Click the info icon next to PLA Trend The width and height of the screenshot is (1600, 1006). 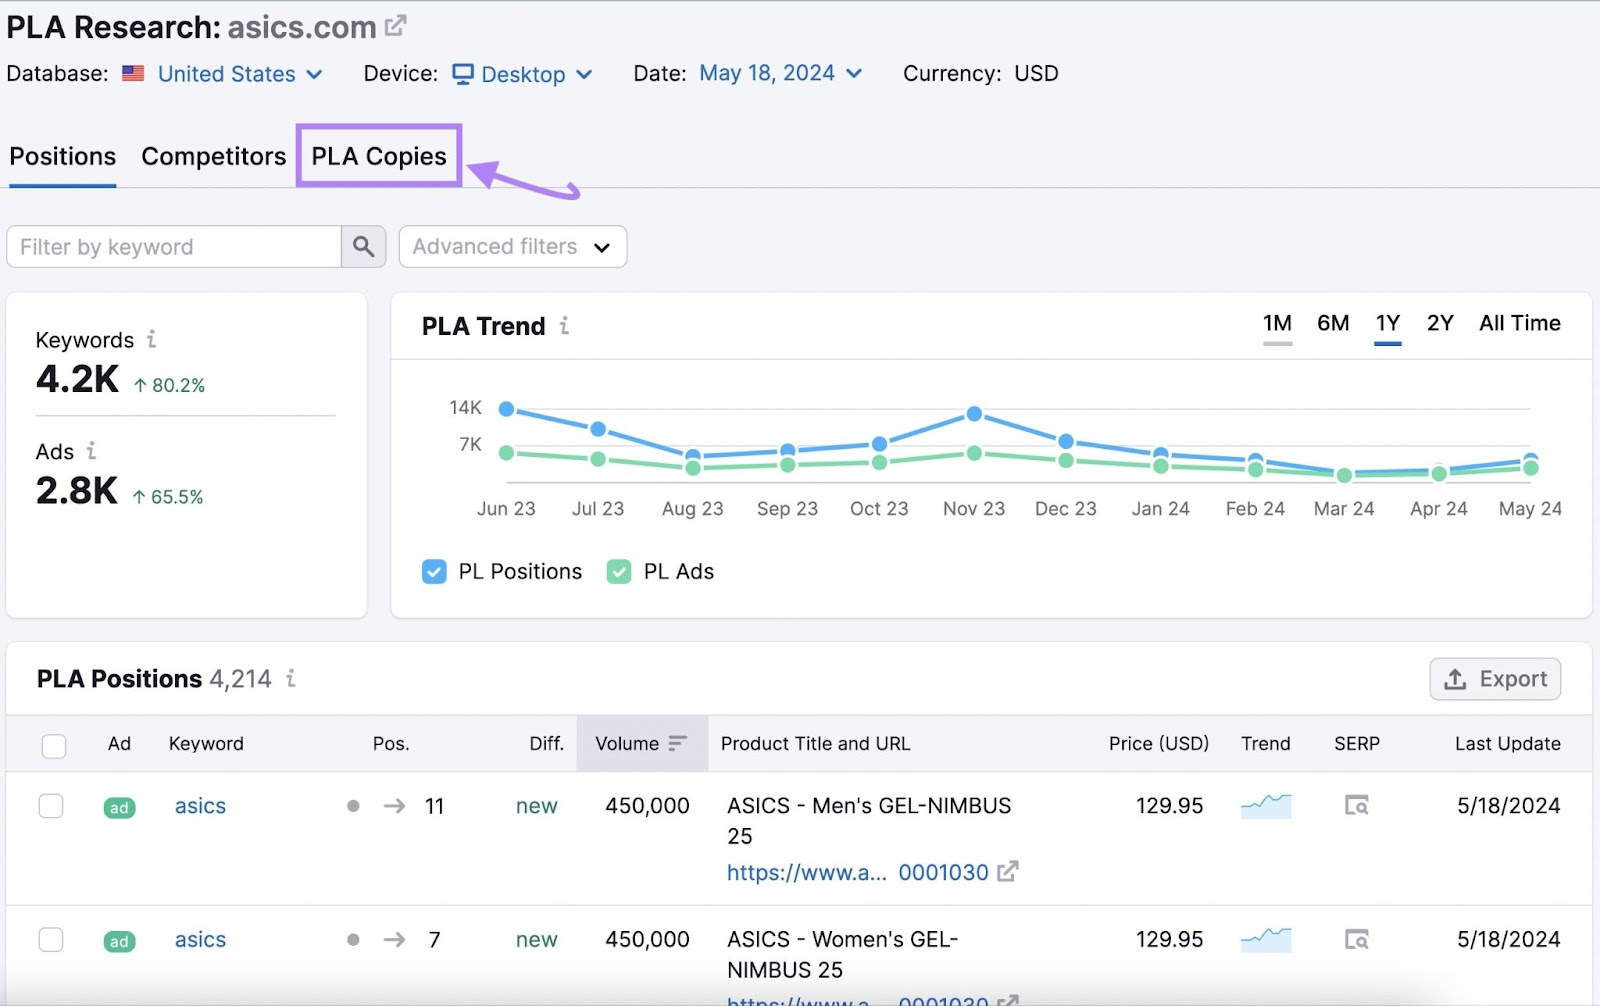click(566, 325)
